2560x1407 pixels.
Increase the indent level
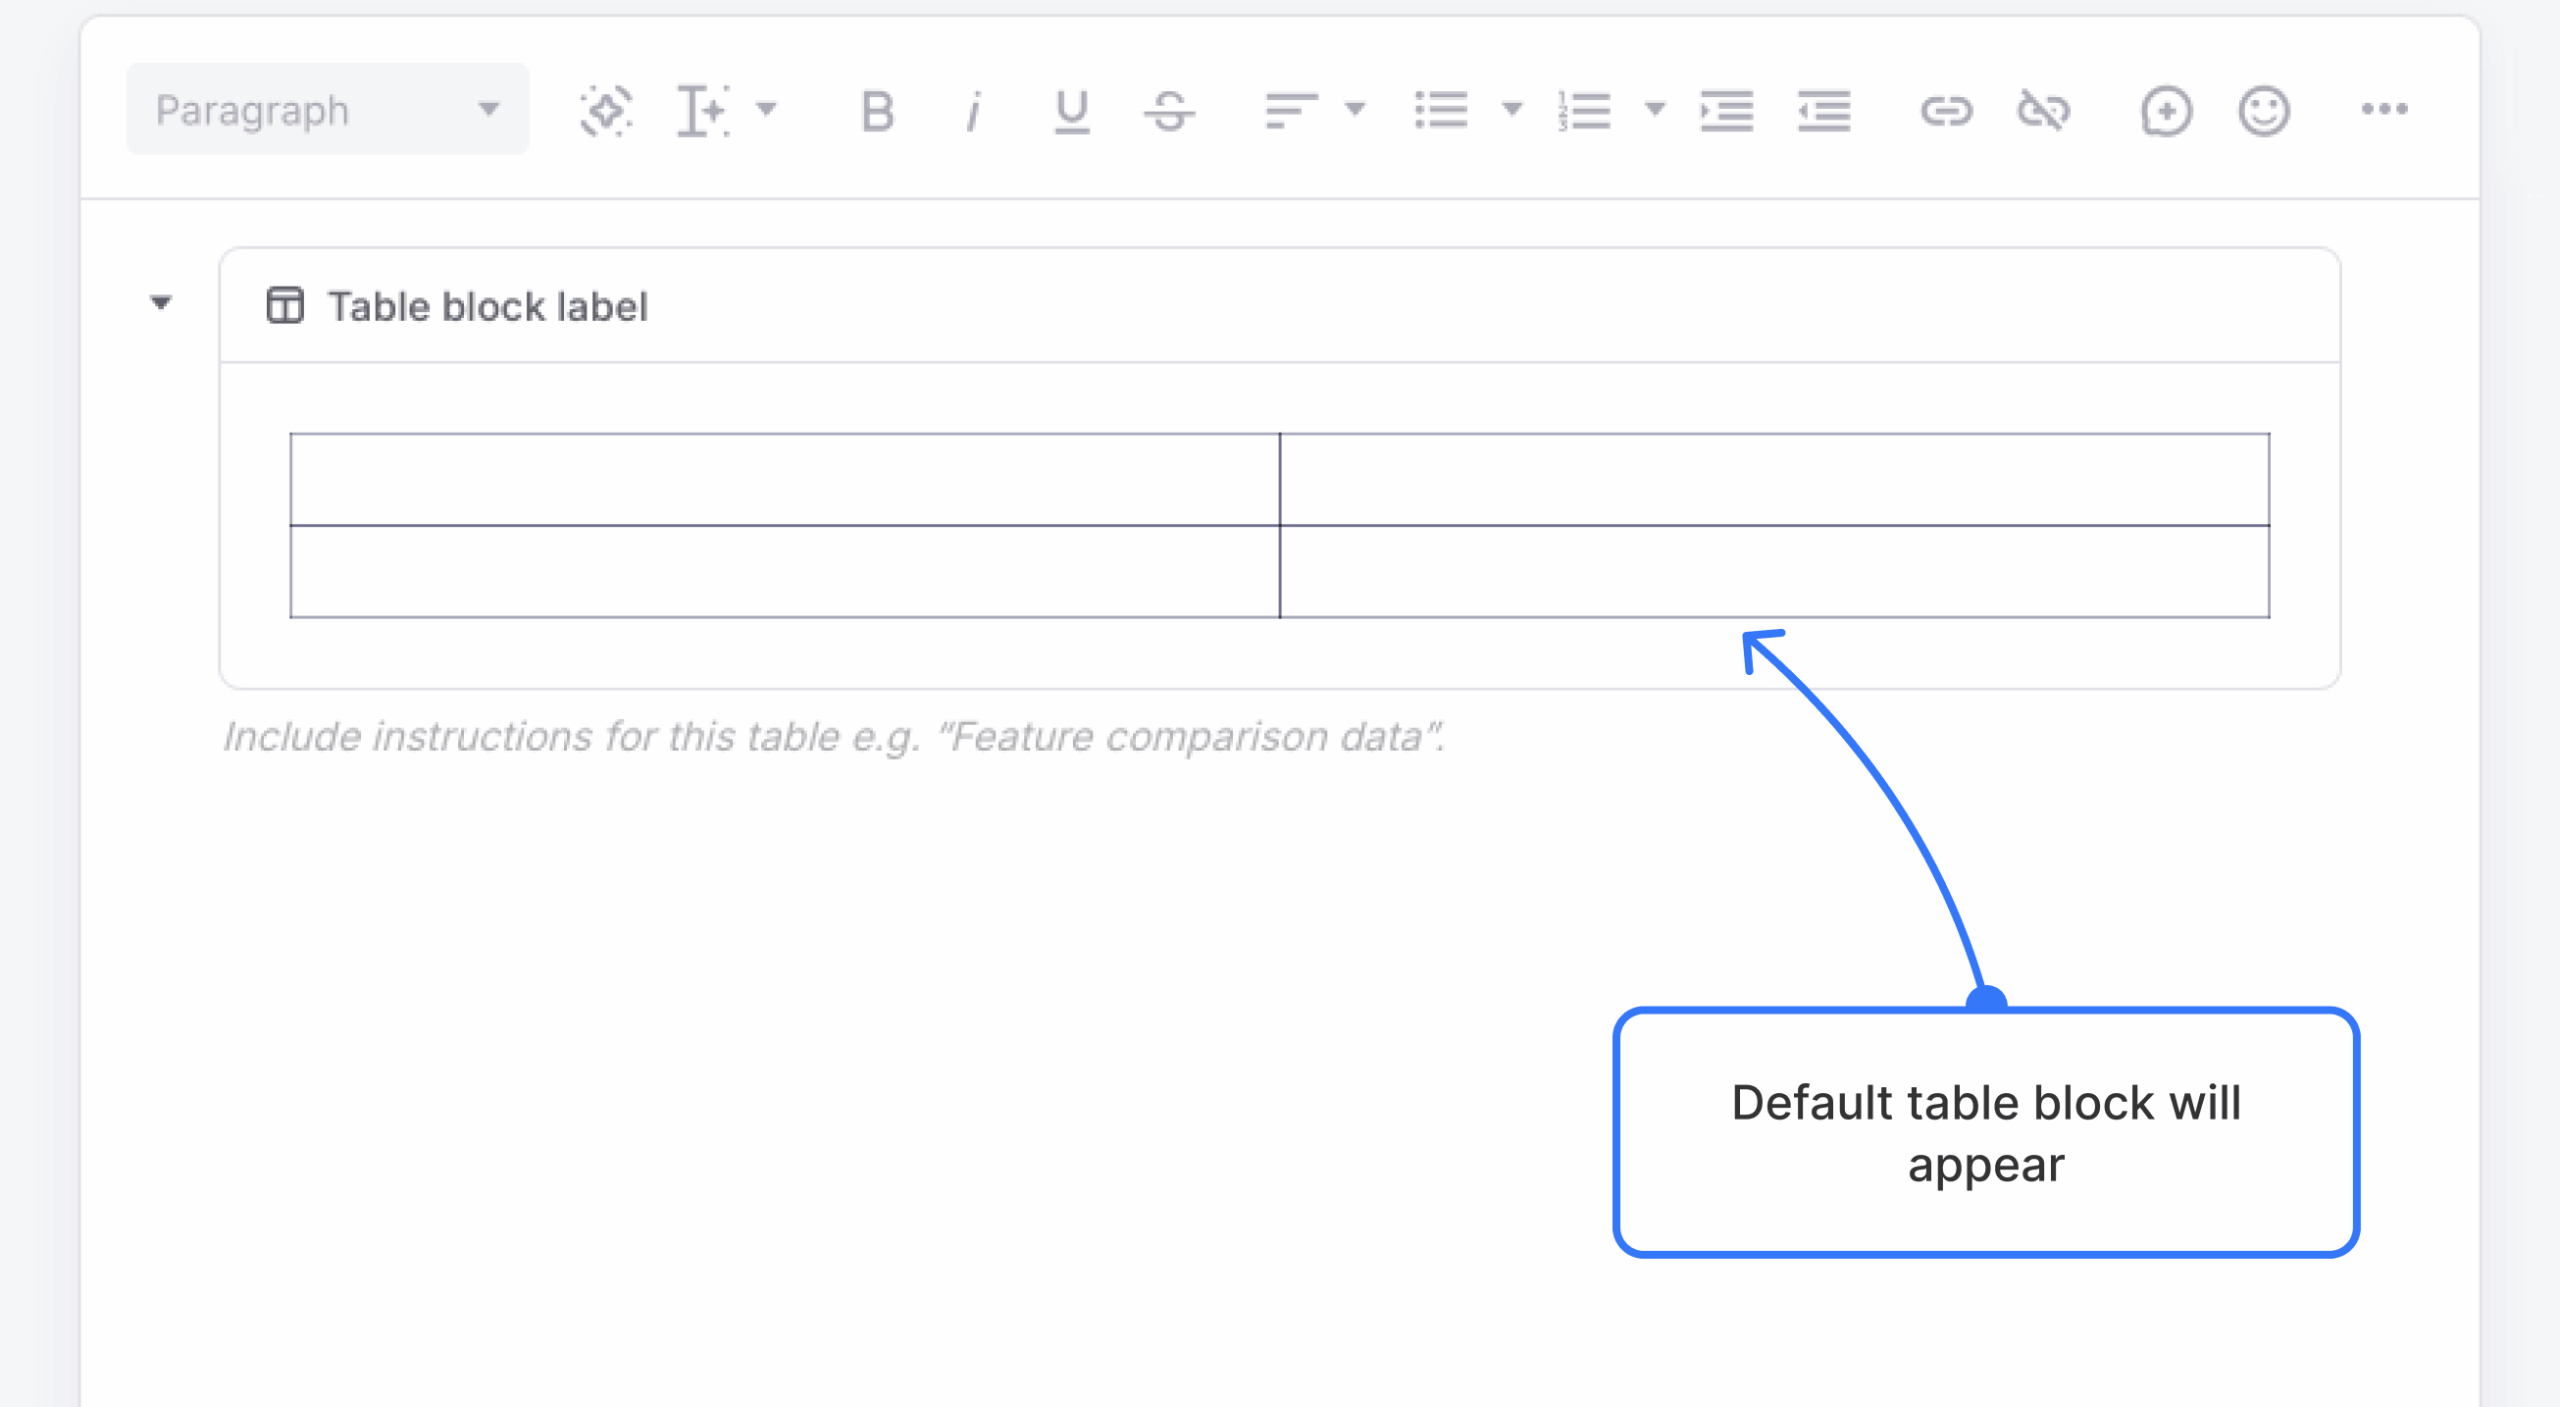[1729, 112]
